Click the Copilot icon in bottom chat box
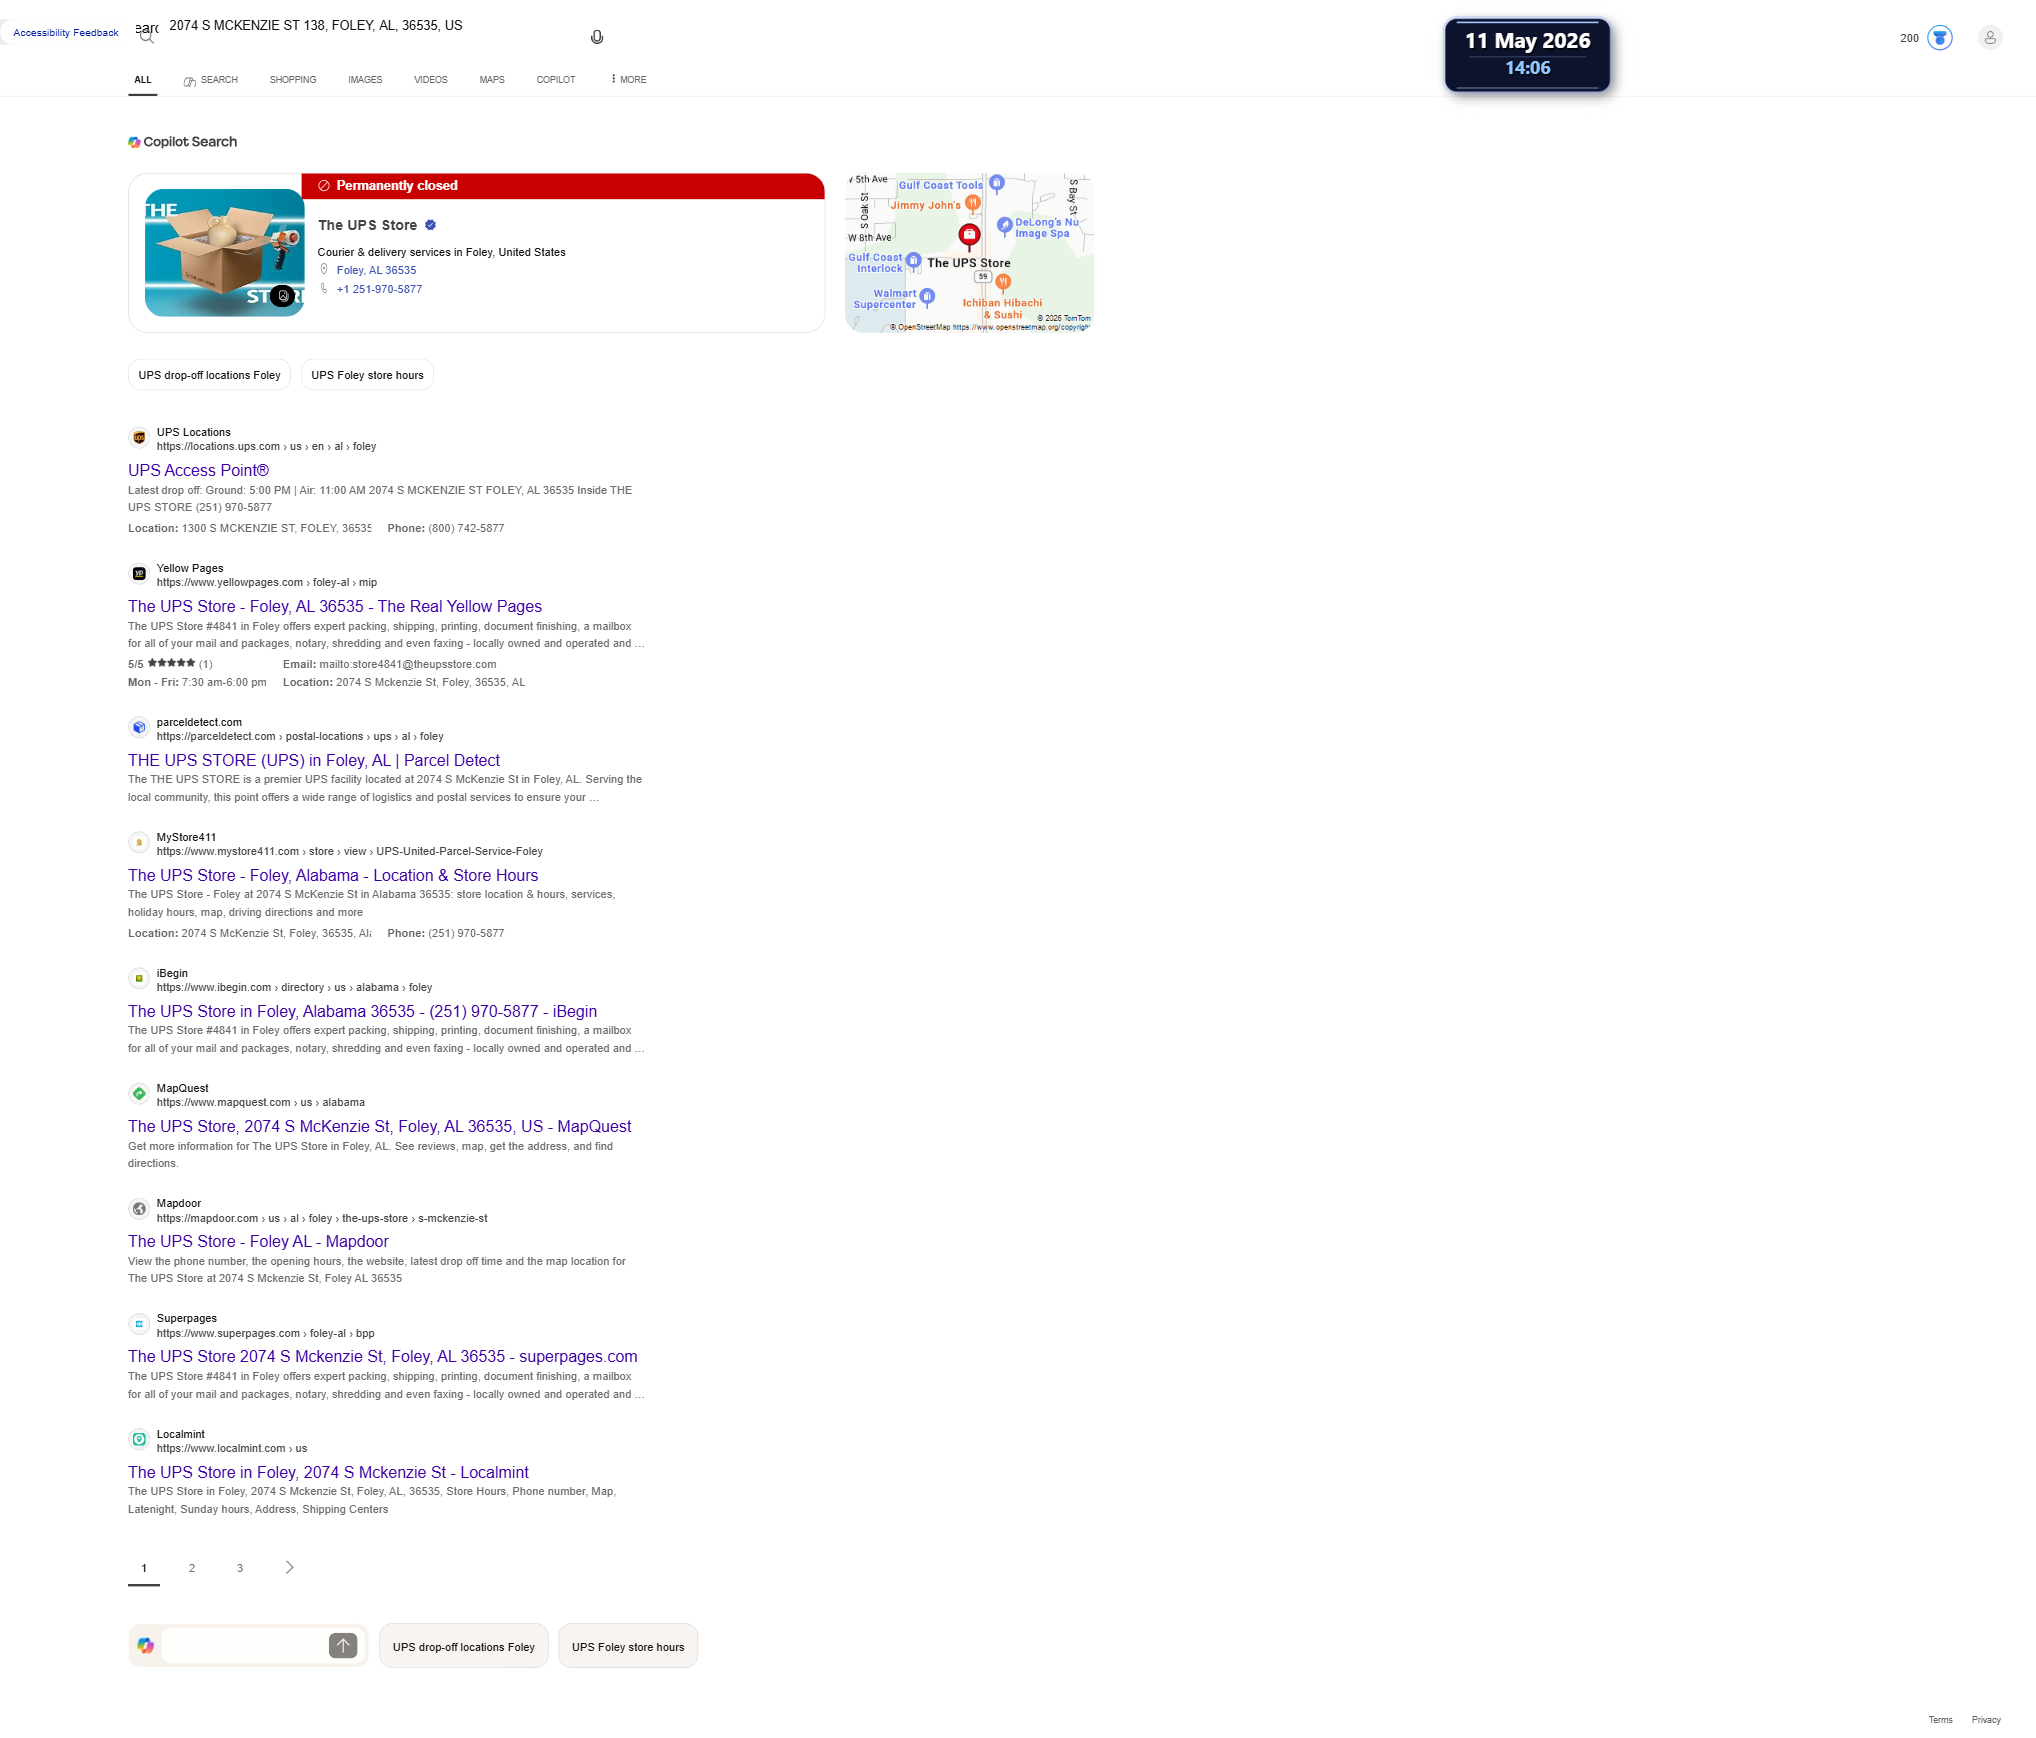The width and height of the screenshot is (2036, 1738). coord(146,1646)
